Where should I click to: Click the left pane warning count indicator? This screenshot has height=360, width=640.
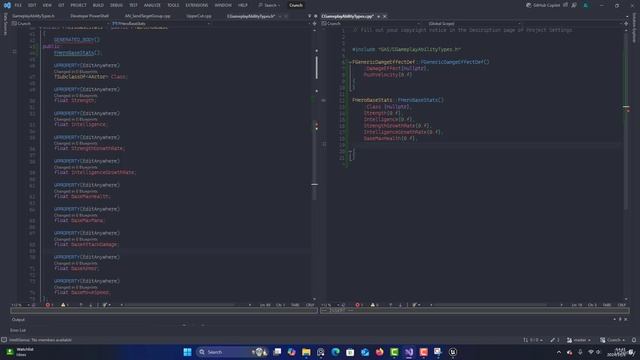[x=64, y=305]
